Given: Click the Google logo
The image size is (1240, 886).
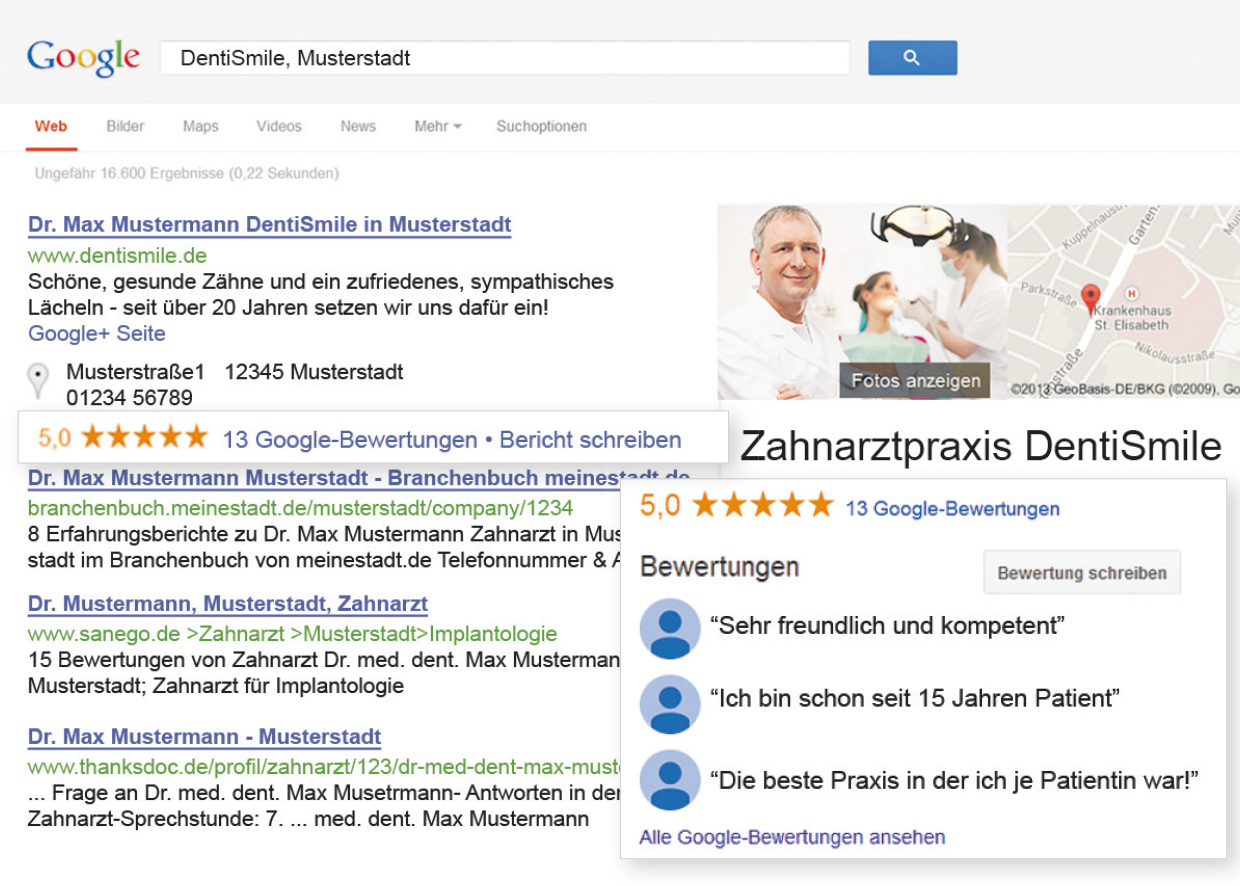Looking at the screenshot, I should [x=84, y=58].
